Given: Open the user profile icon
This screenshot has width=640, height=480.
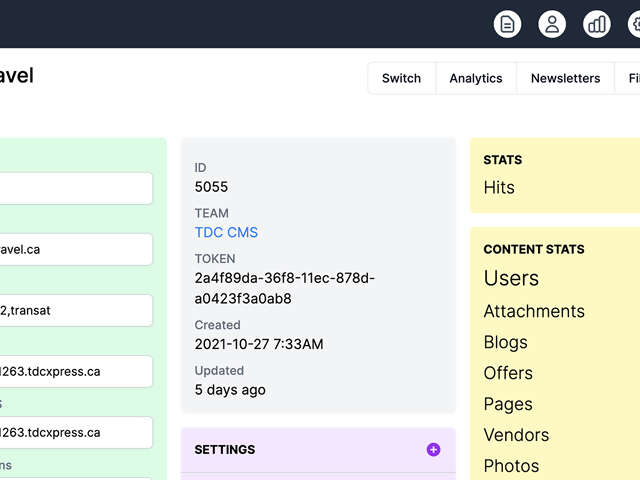Looking at the screenshot, I should coord(552,24).
